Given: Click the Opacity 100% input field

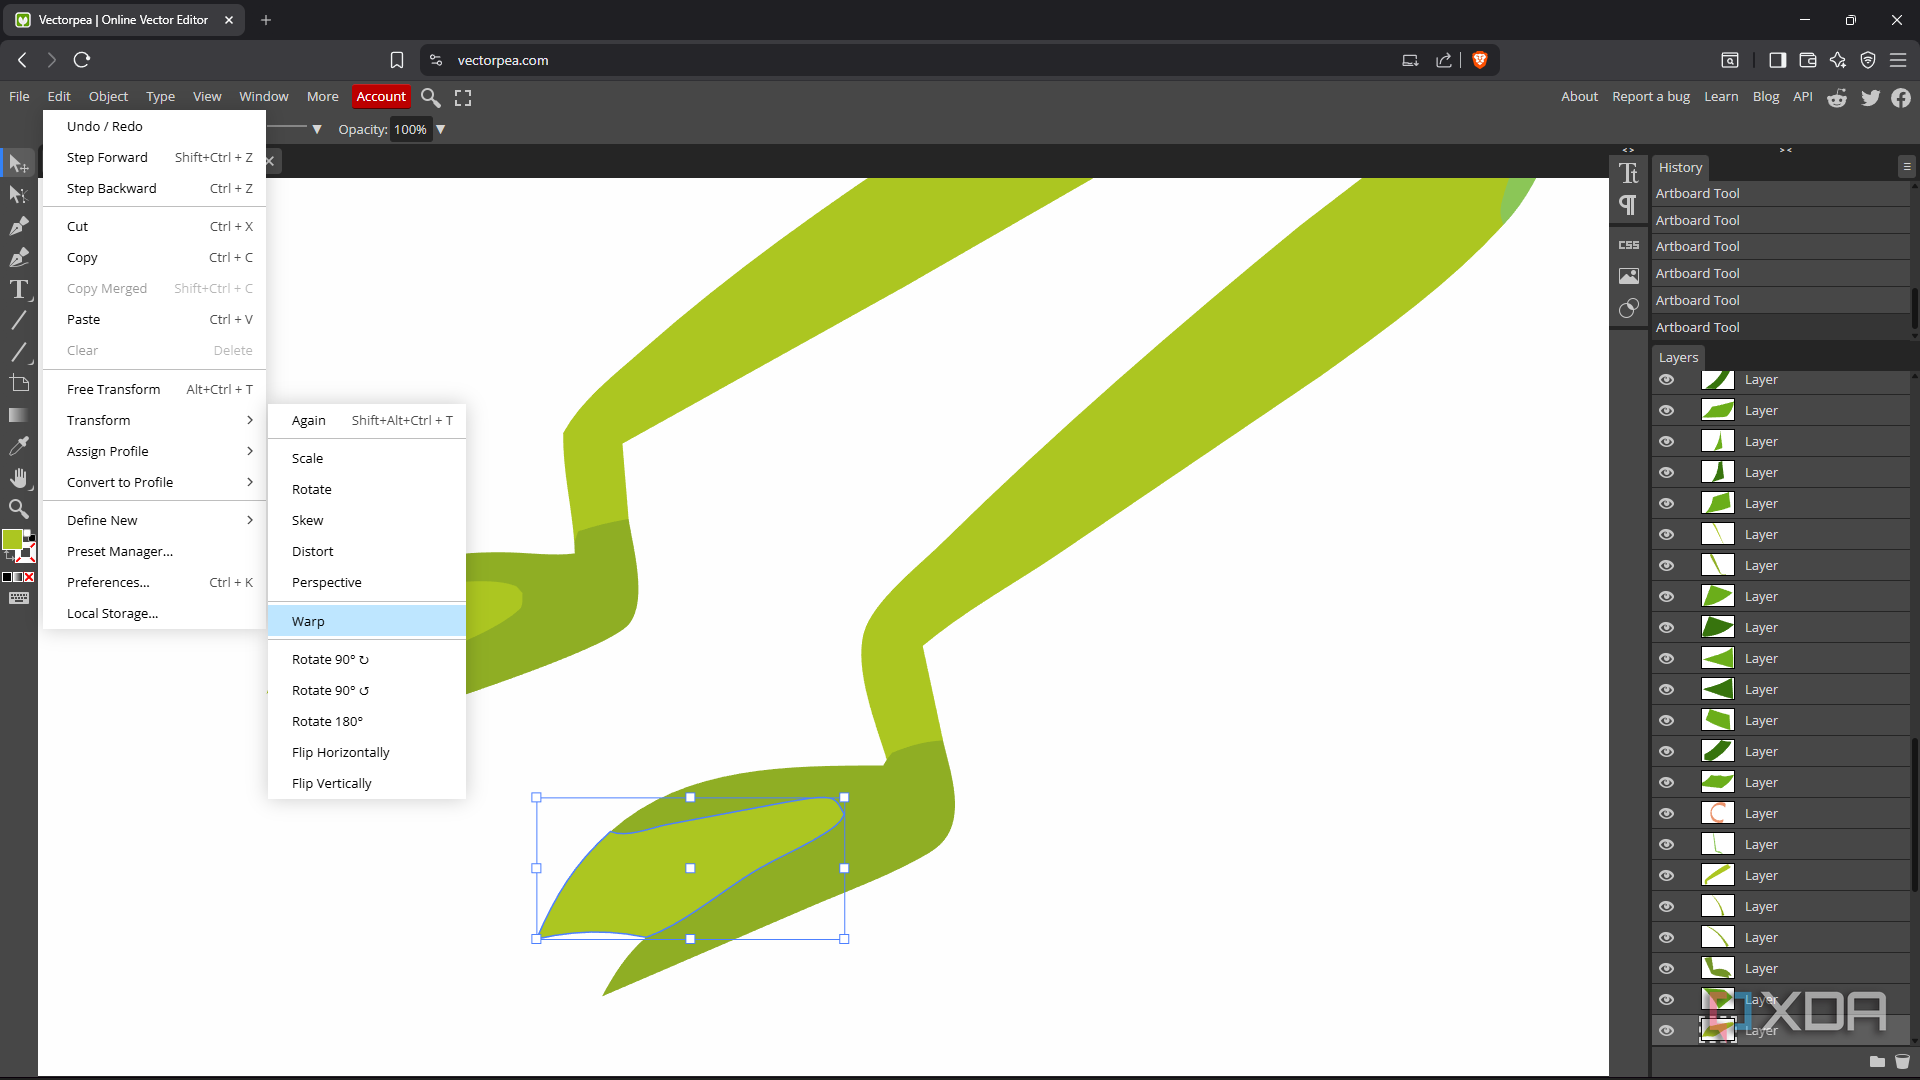Looking at the screenshot, I should tap(410, 129).
